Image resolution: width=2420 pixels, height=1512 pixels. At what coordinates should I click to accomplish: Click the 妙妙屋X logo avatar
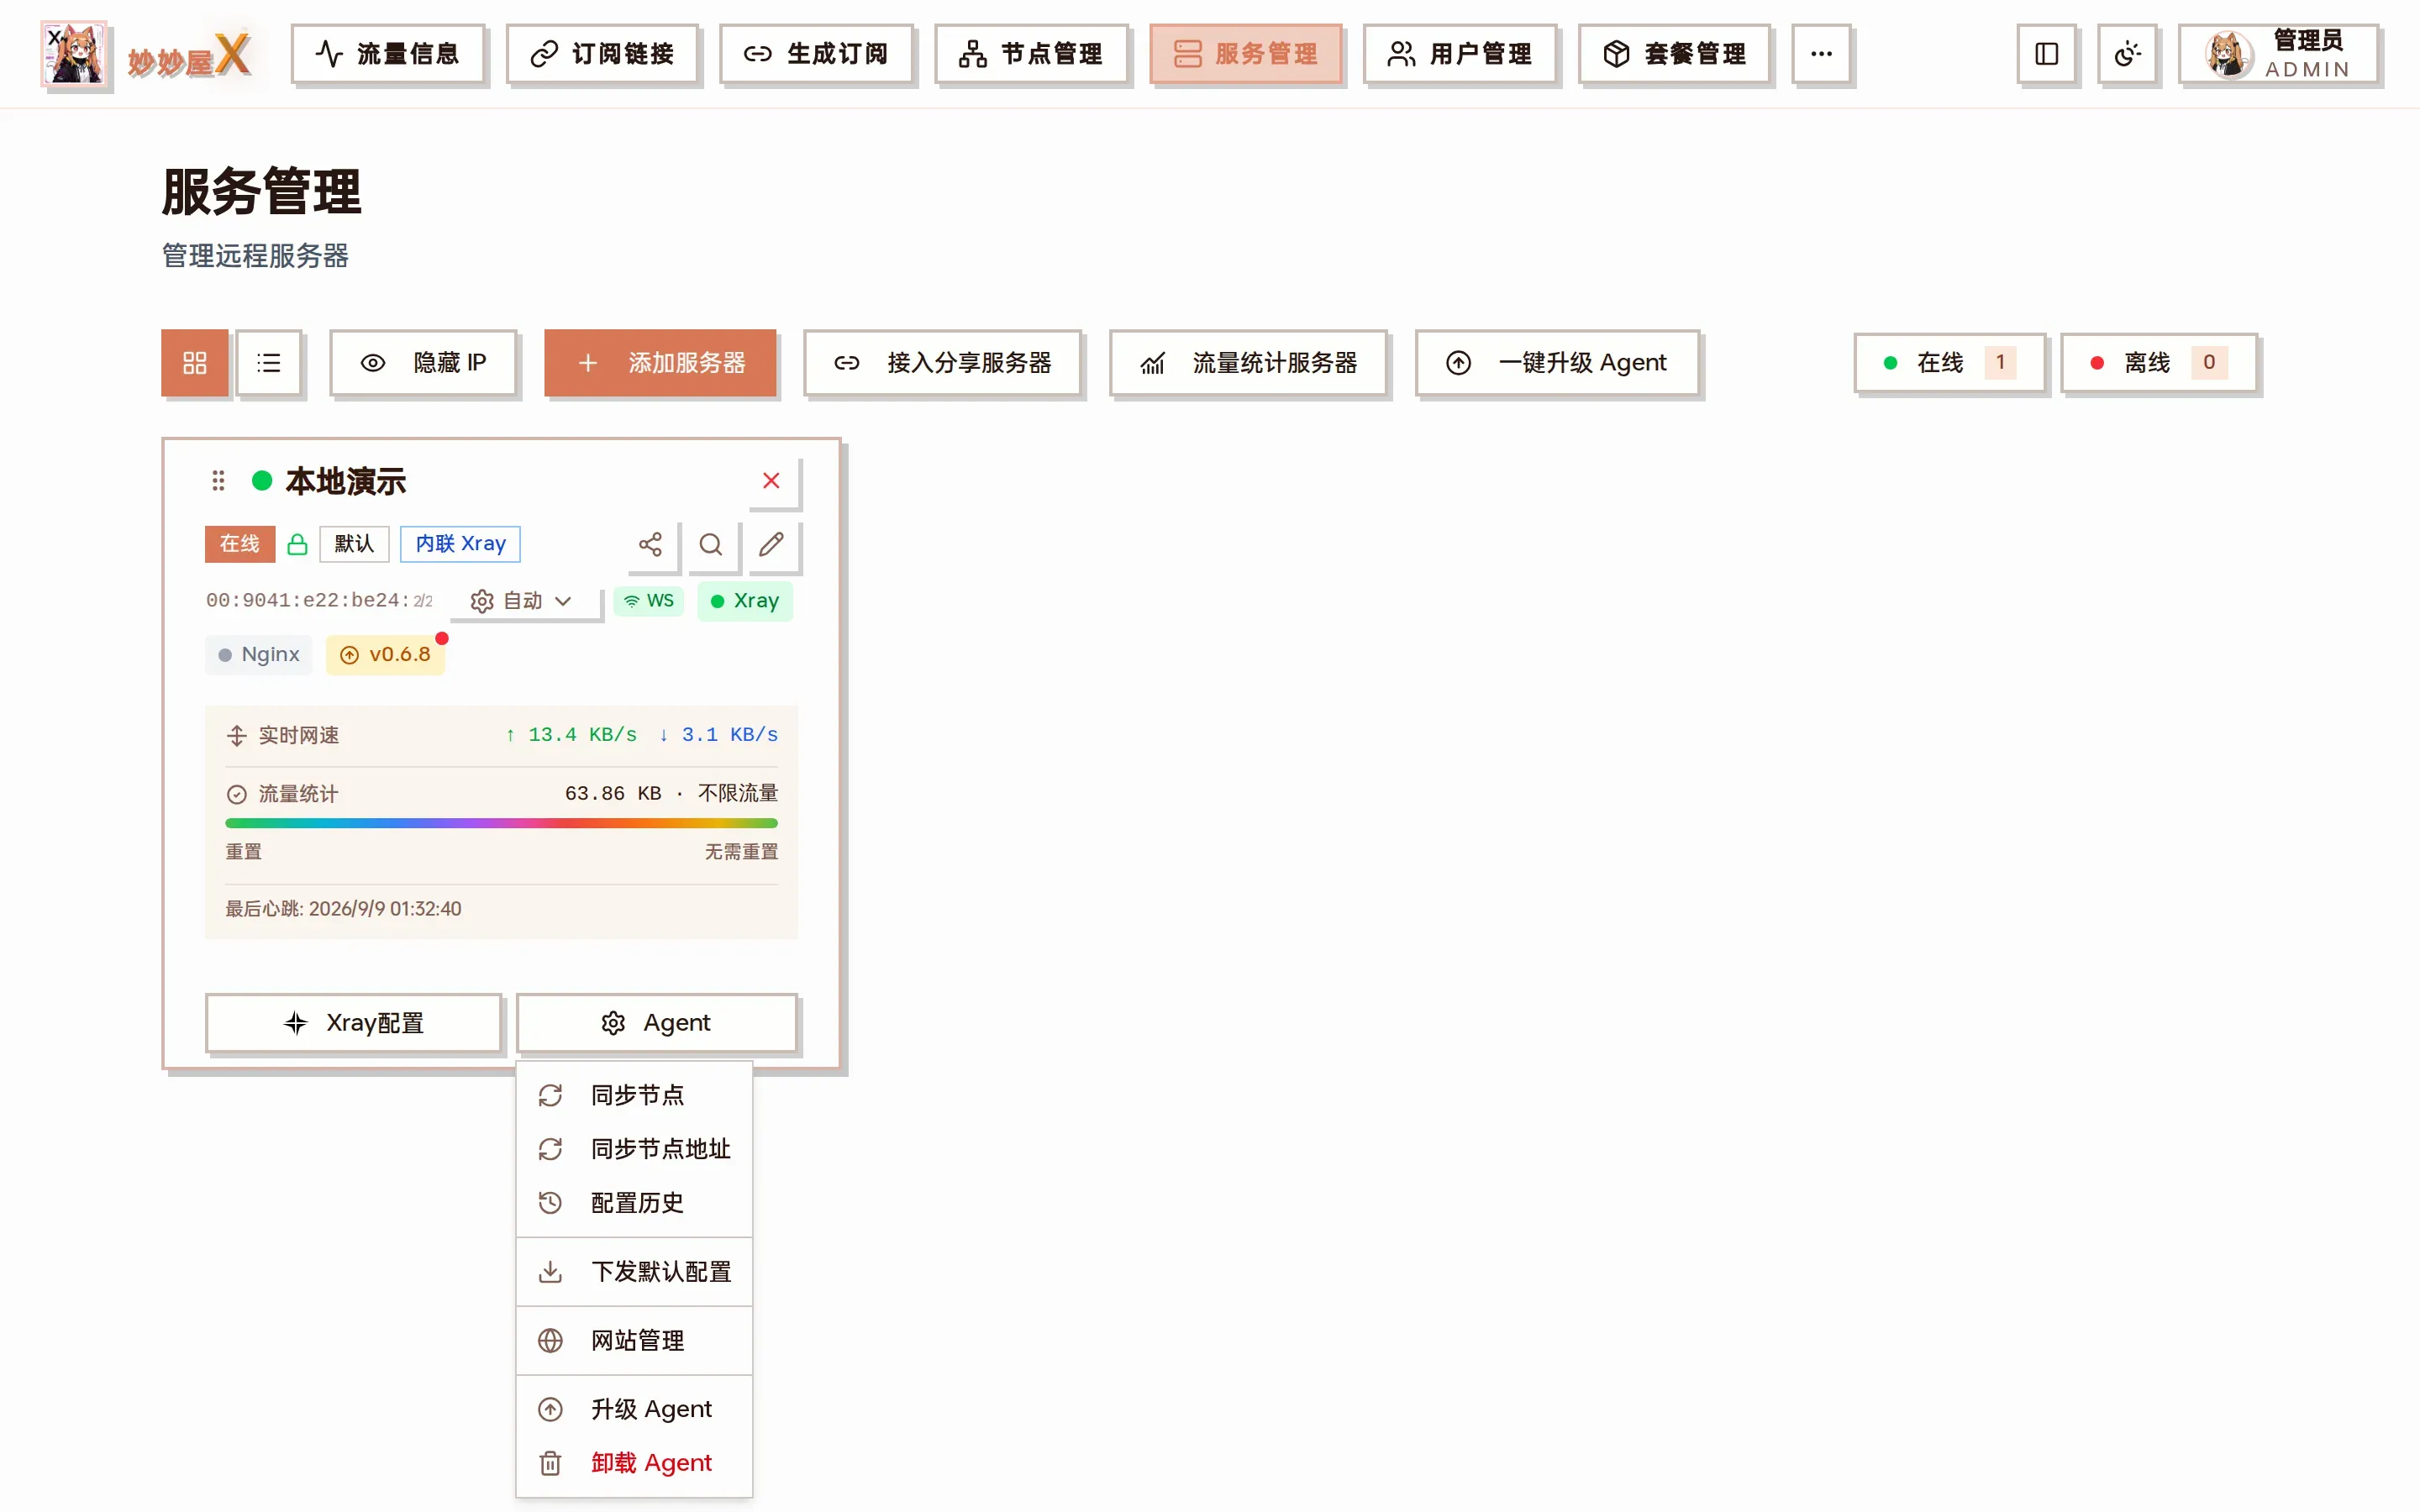click(74, 54)
